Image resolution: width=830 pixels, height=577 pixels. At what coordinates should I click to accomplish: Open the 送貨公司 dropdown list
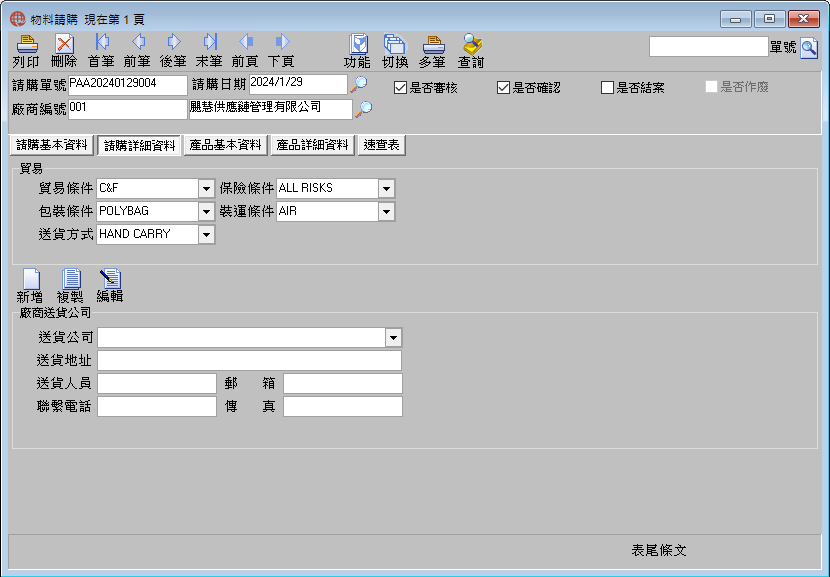point(393,338)
